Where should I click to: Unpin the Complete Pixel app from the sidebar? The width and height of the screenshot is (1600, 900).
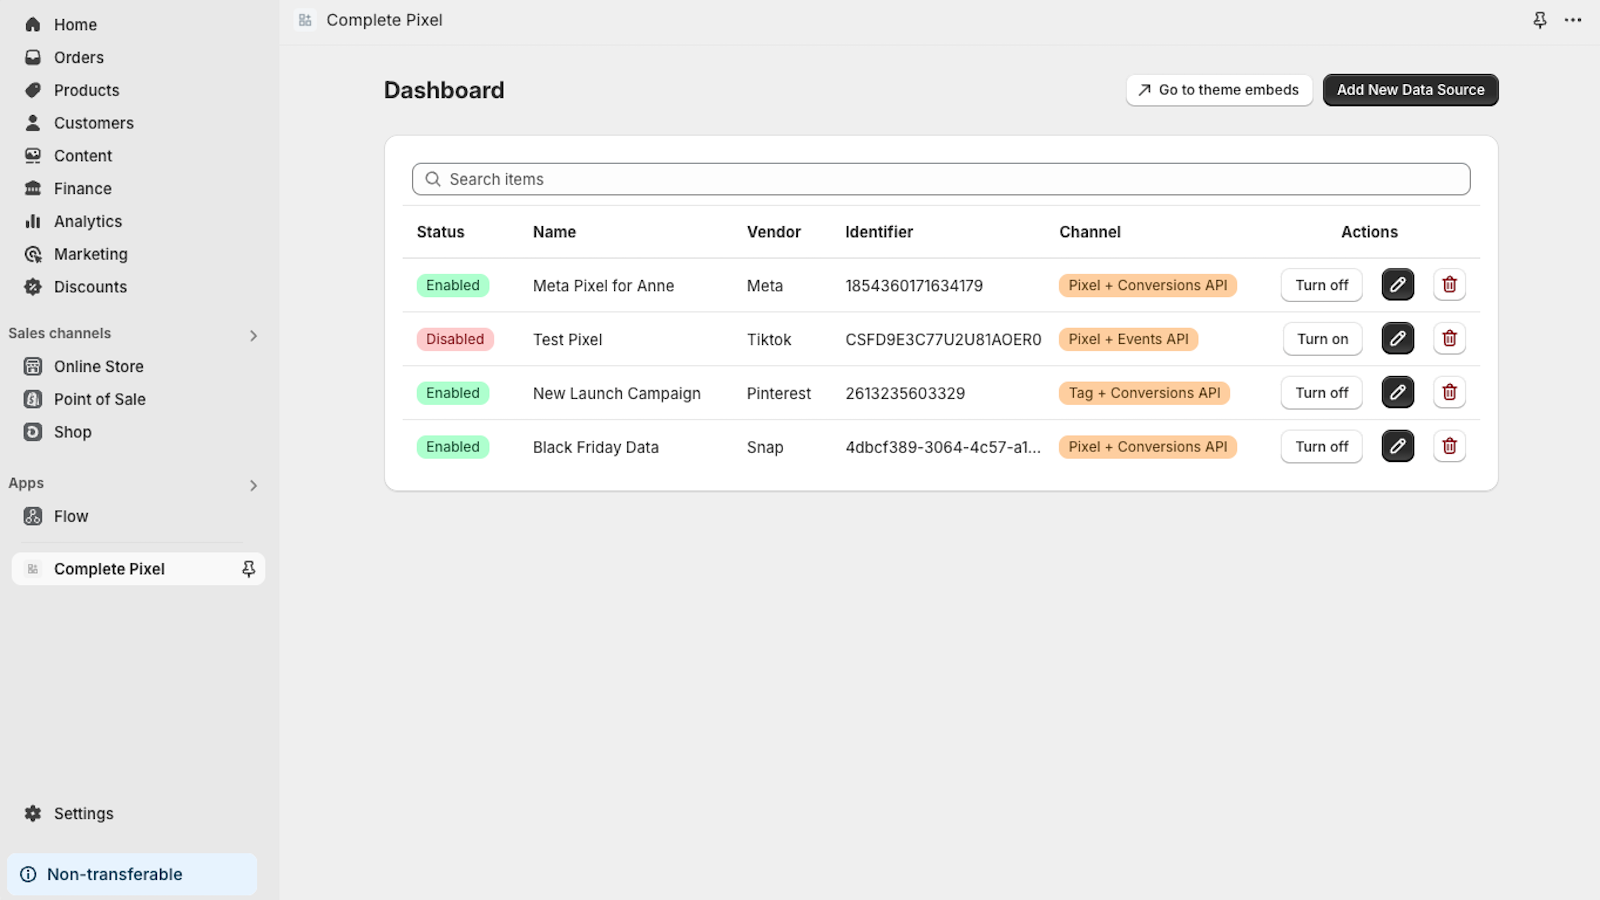[x=247, y=568]
